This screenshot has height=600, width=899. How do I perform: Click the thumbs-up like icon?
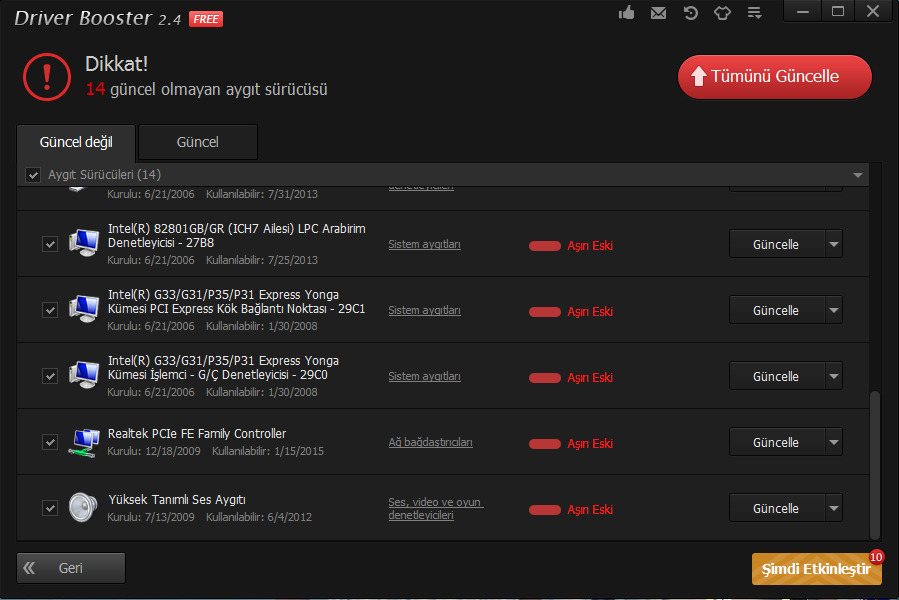[627, 12]
